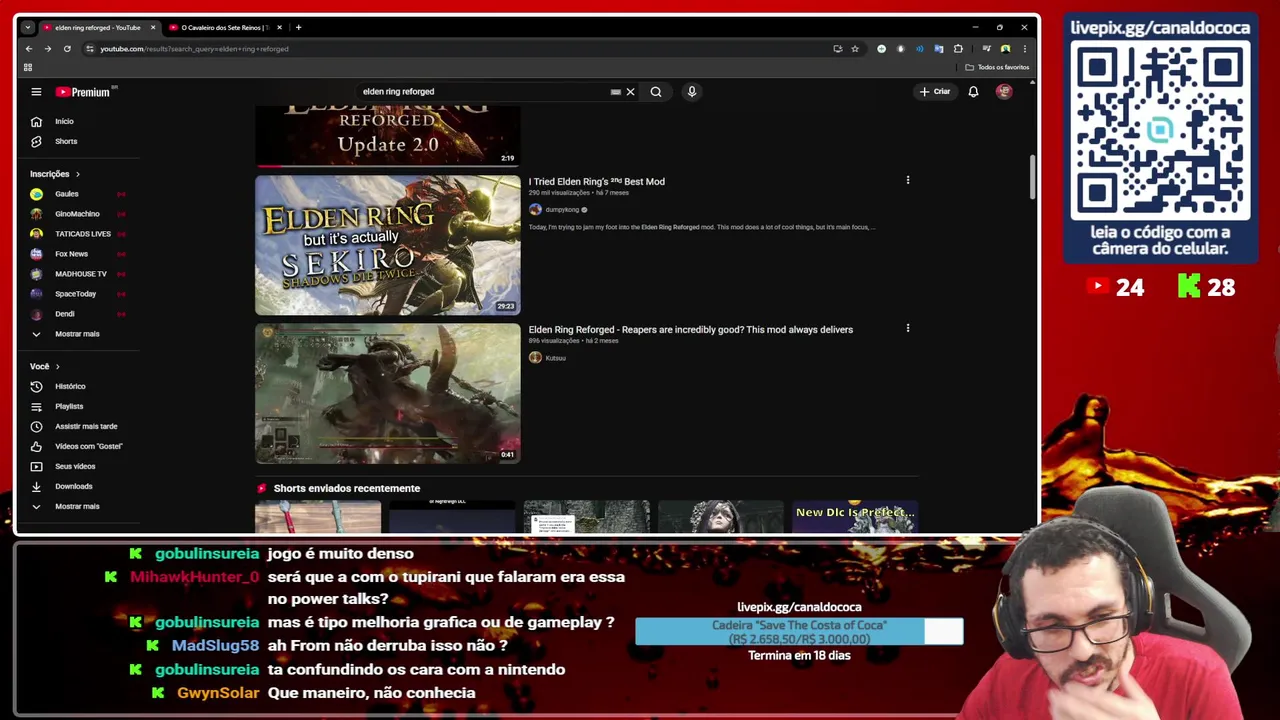Open the browser extensions puzzle icon
Screen dimensions: 1280x720
point(958,49)
